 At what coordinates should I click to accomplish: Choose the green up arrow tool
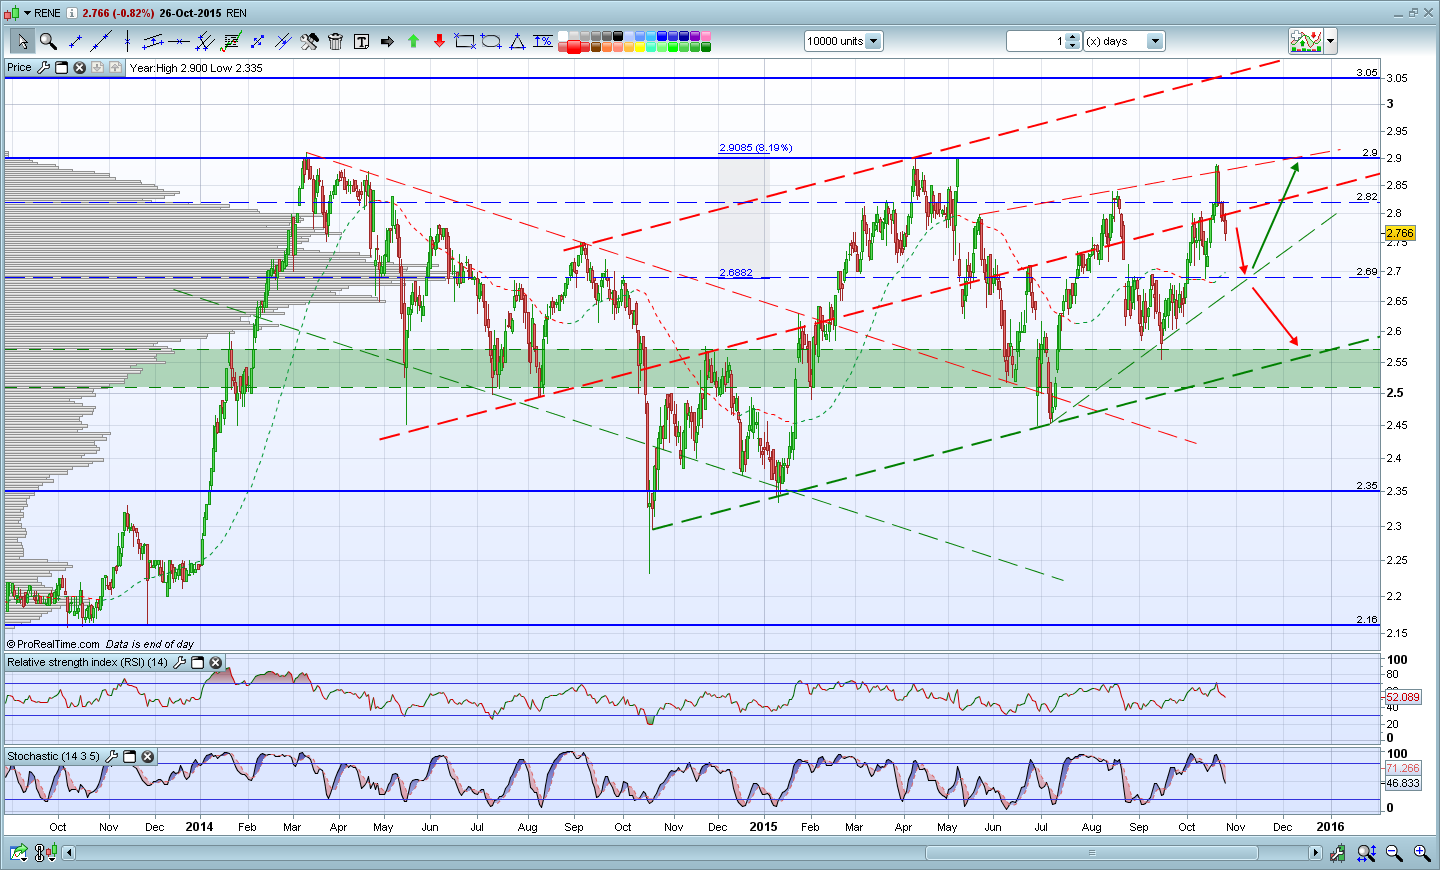(413, 41)
